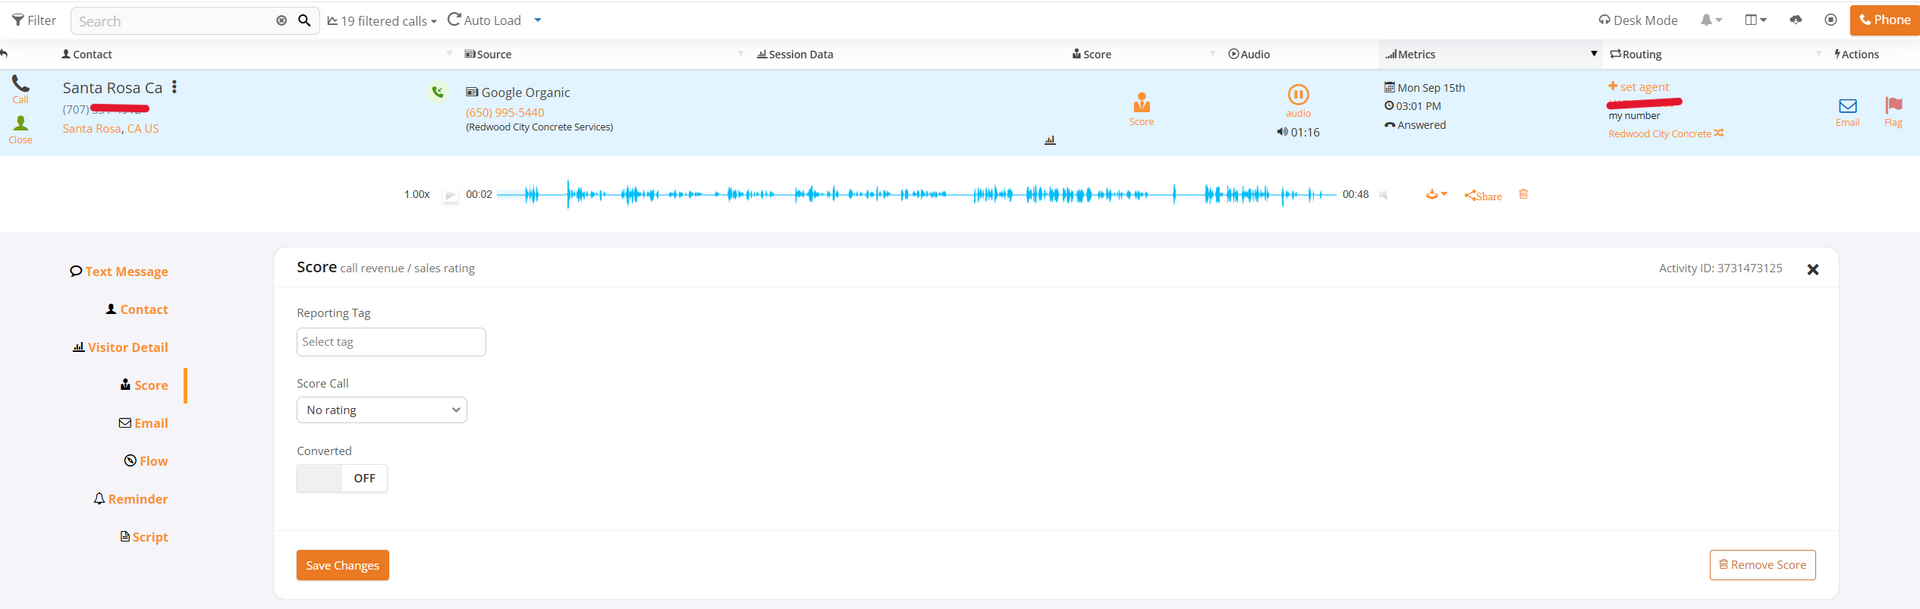This screenshot has height=609, width=1920.
Task: Select the Score side tab
Action: pos(144,385)
